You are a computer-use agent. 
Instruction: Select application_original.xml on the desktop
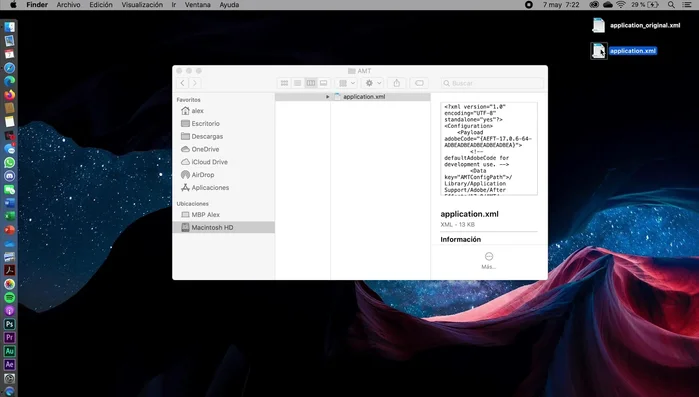[636, 25]
